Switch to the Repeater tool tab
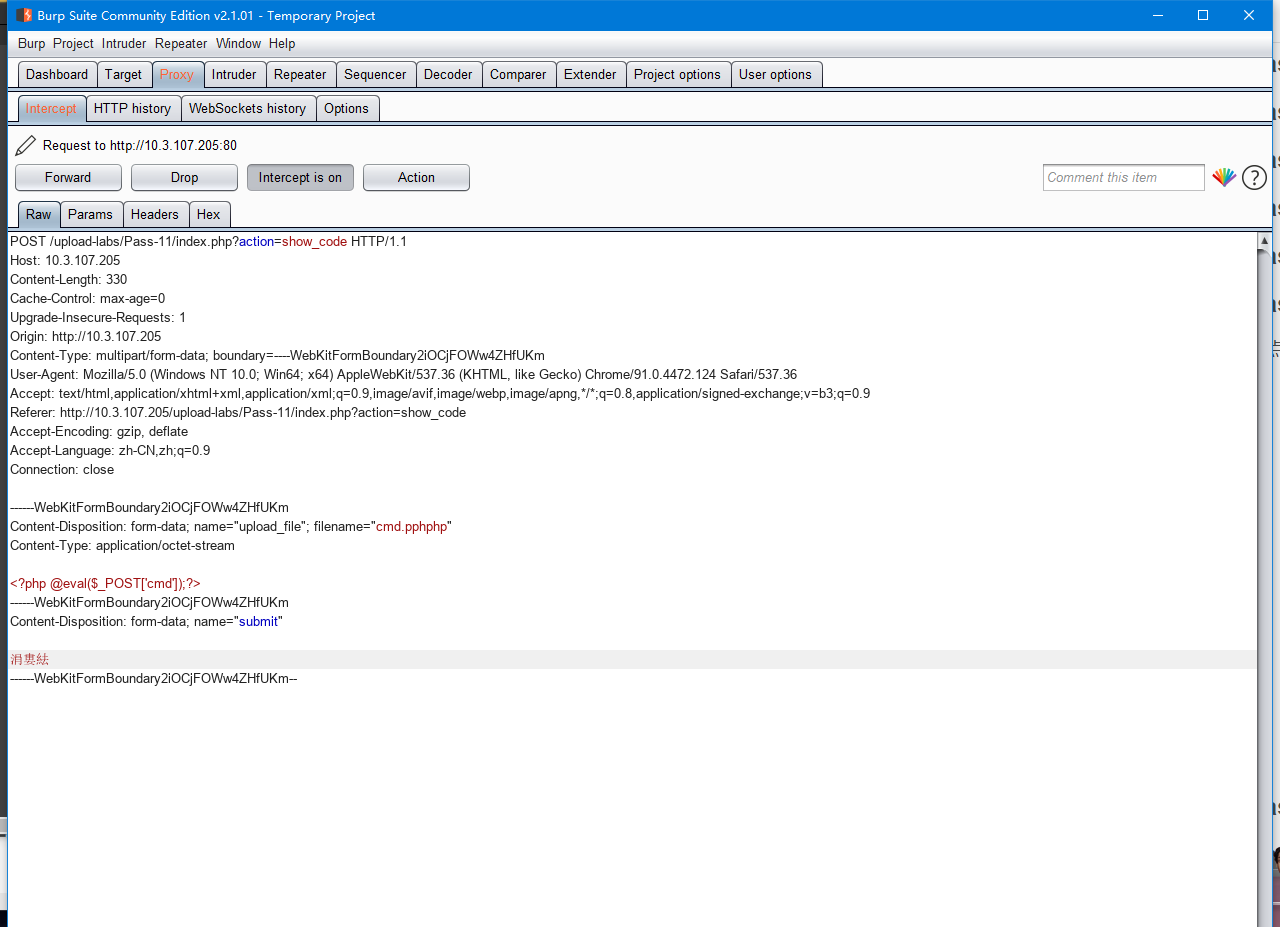The height and width of the screenshot is (927, 1280). 300,75
